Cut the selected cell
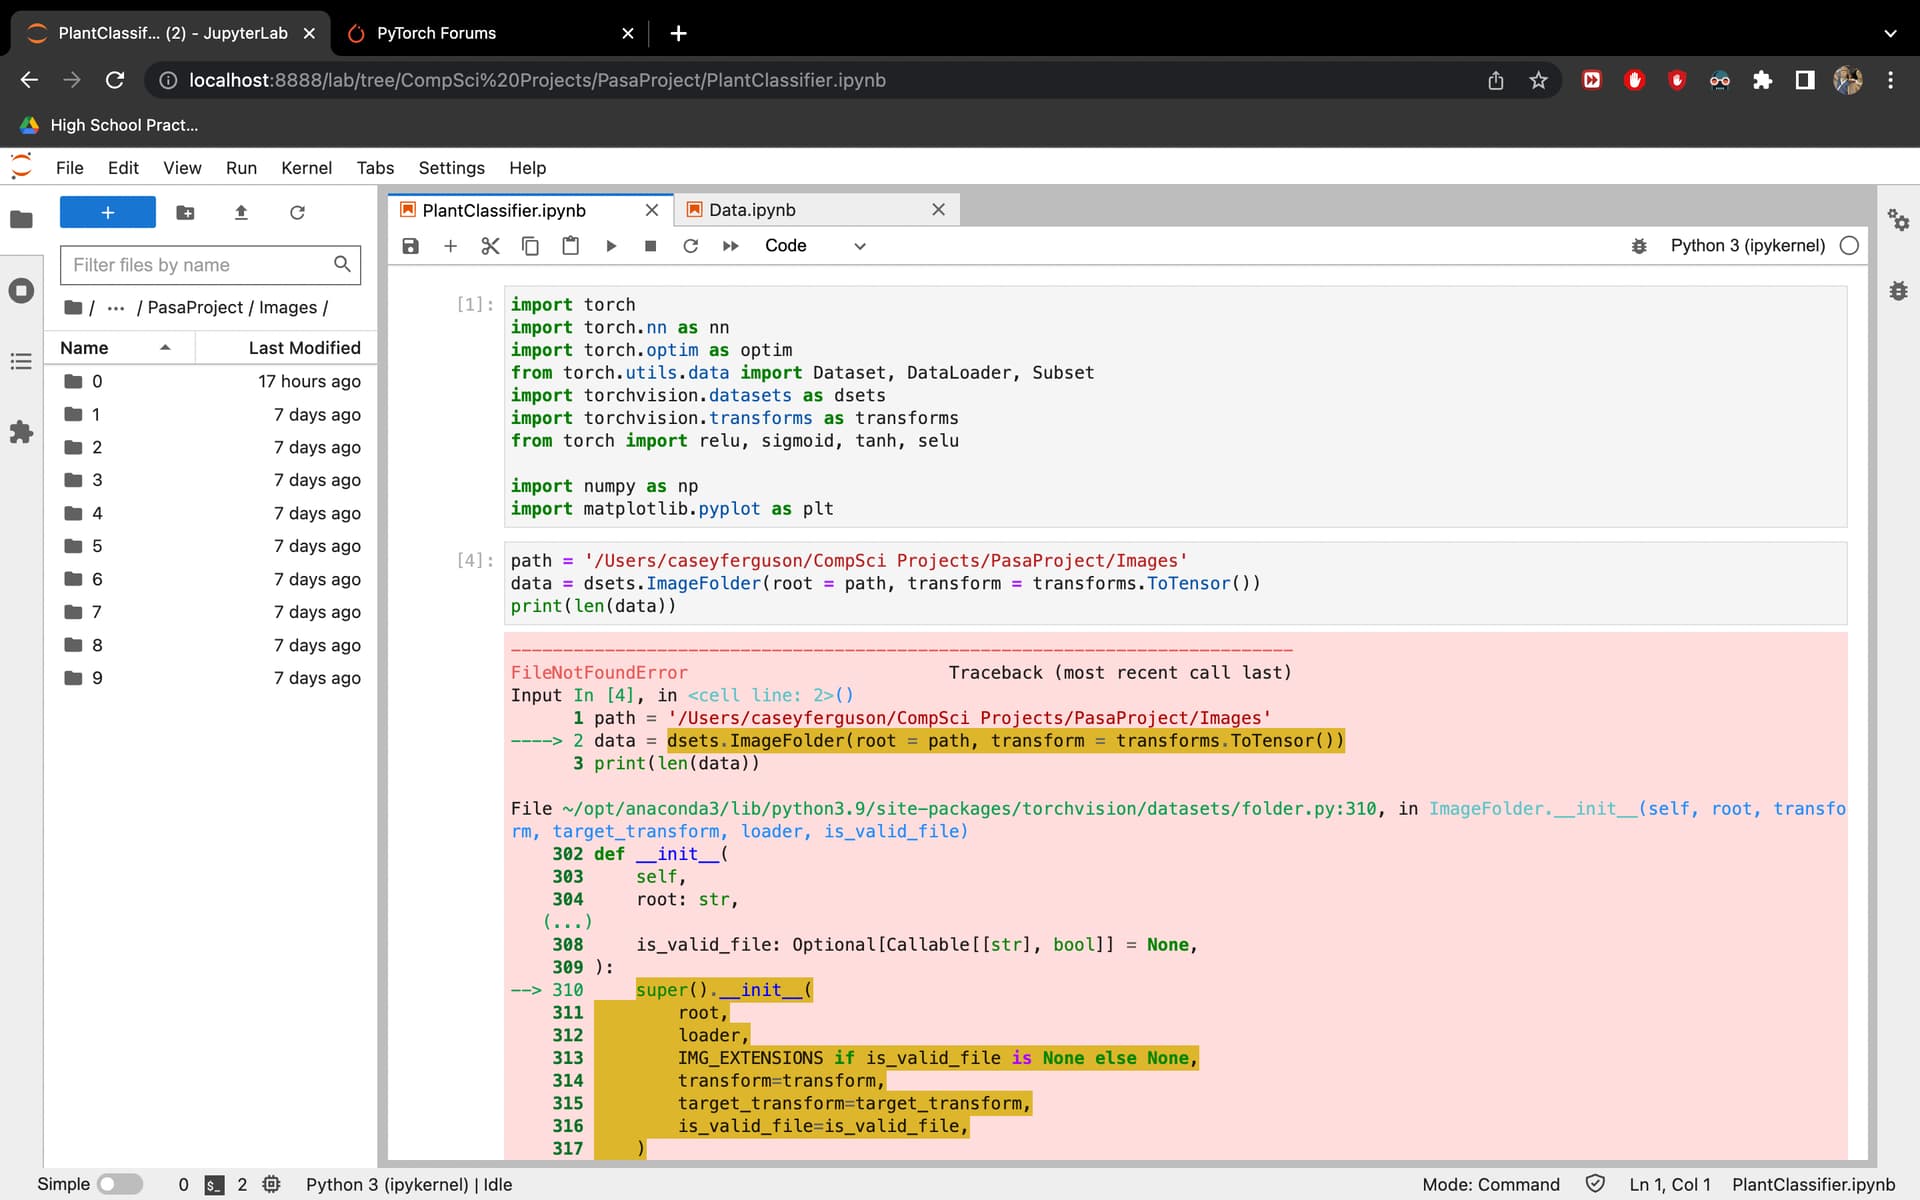 (x=490, y=245)
